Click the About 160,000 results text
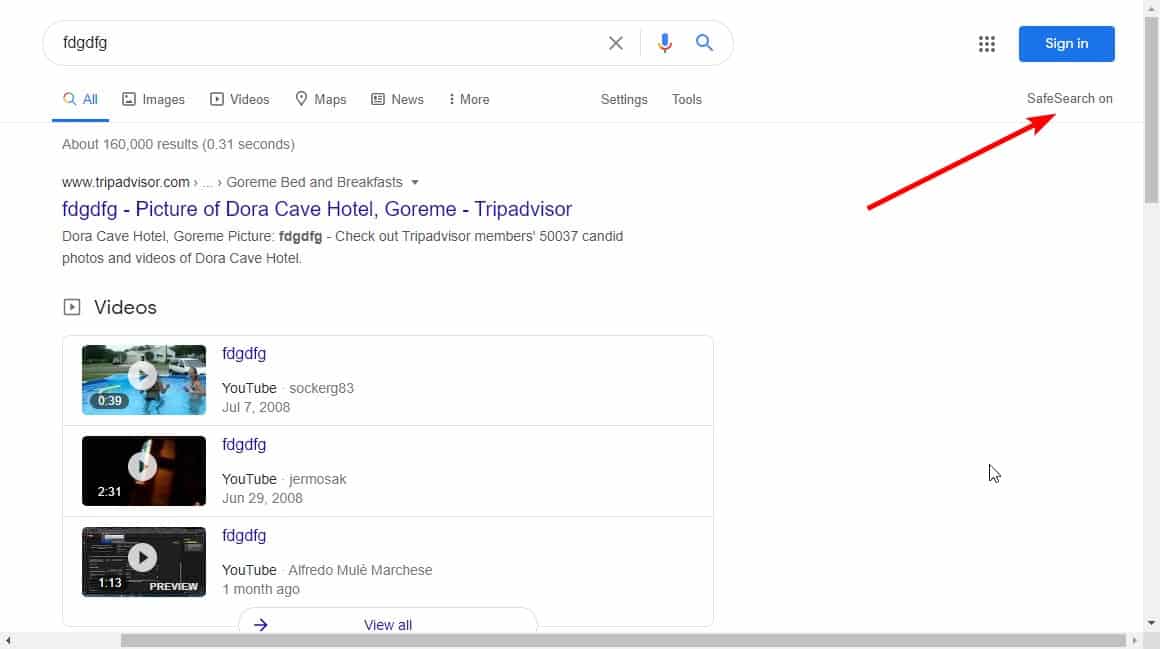Viewport: 1160px width, 649px height. [178, 144]
